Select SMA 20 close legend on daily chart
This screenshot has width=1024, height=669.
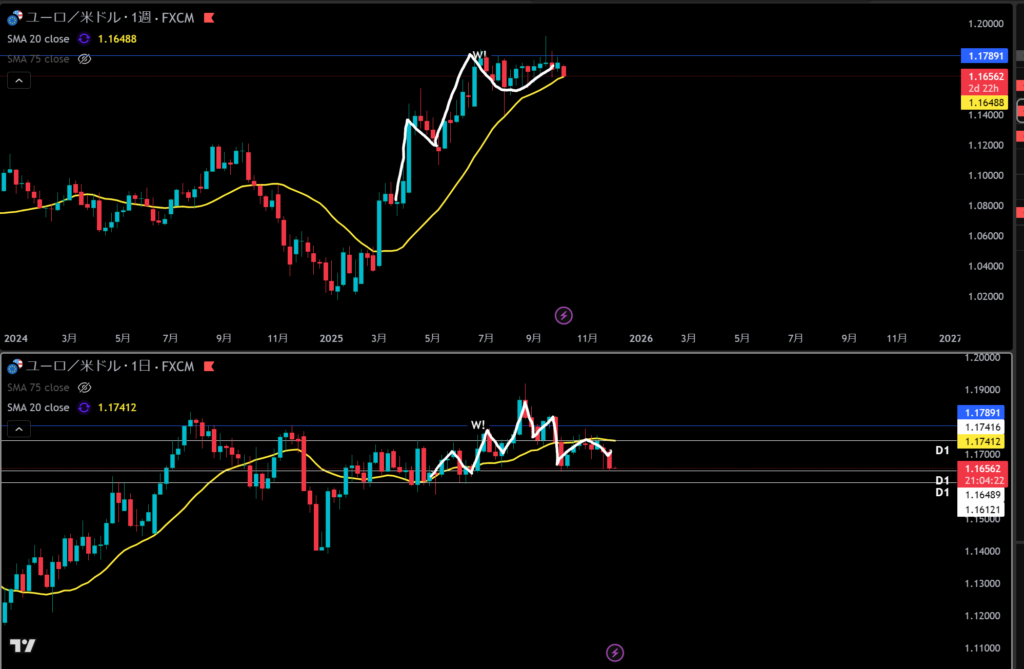click(37, 408)
